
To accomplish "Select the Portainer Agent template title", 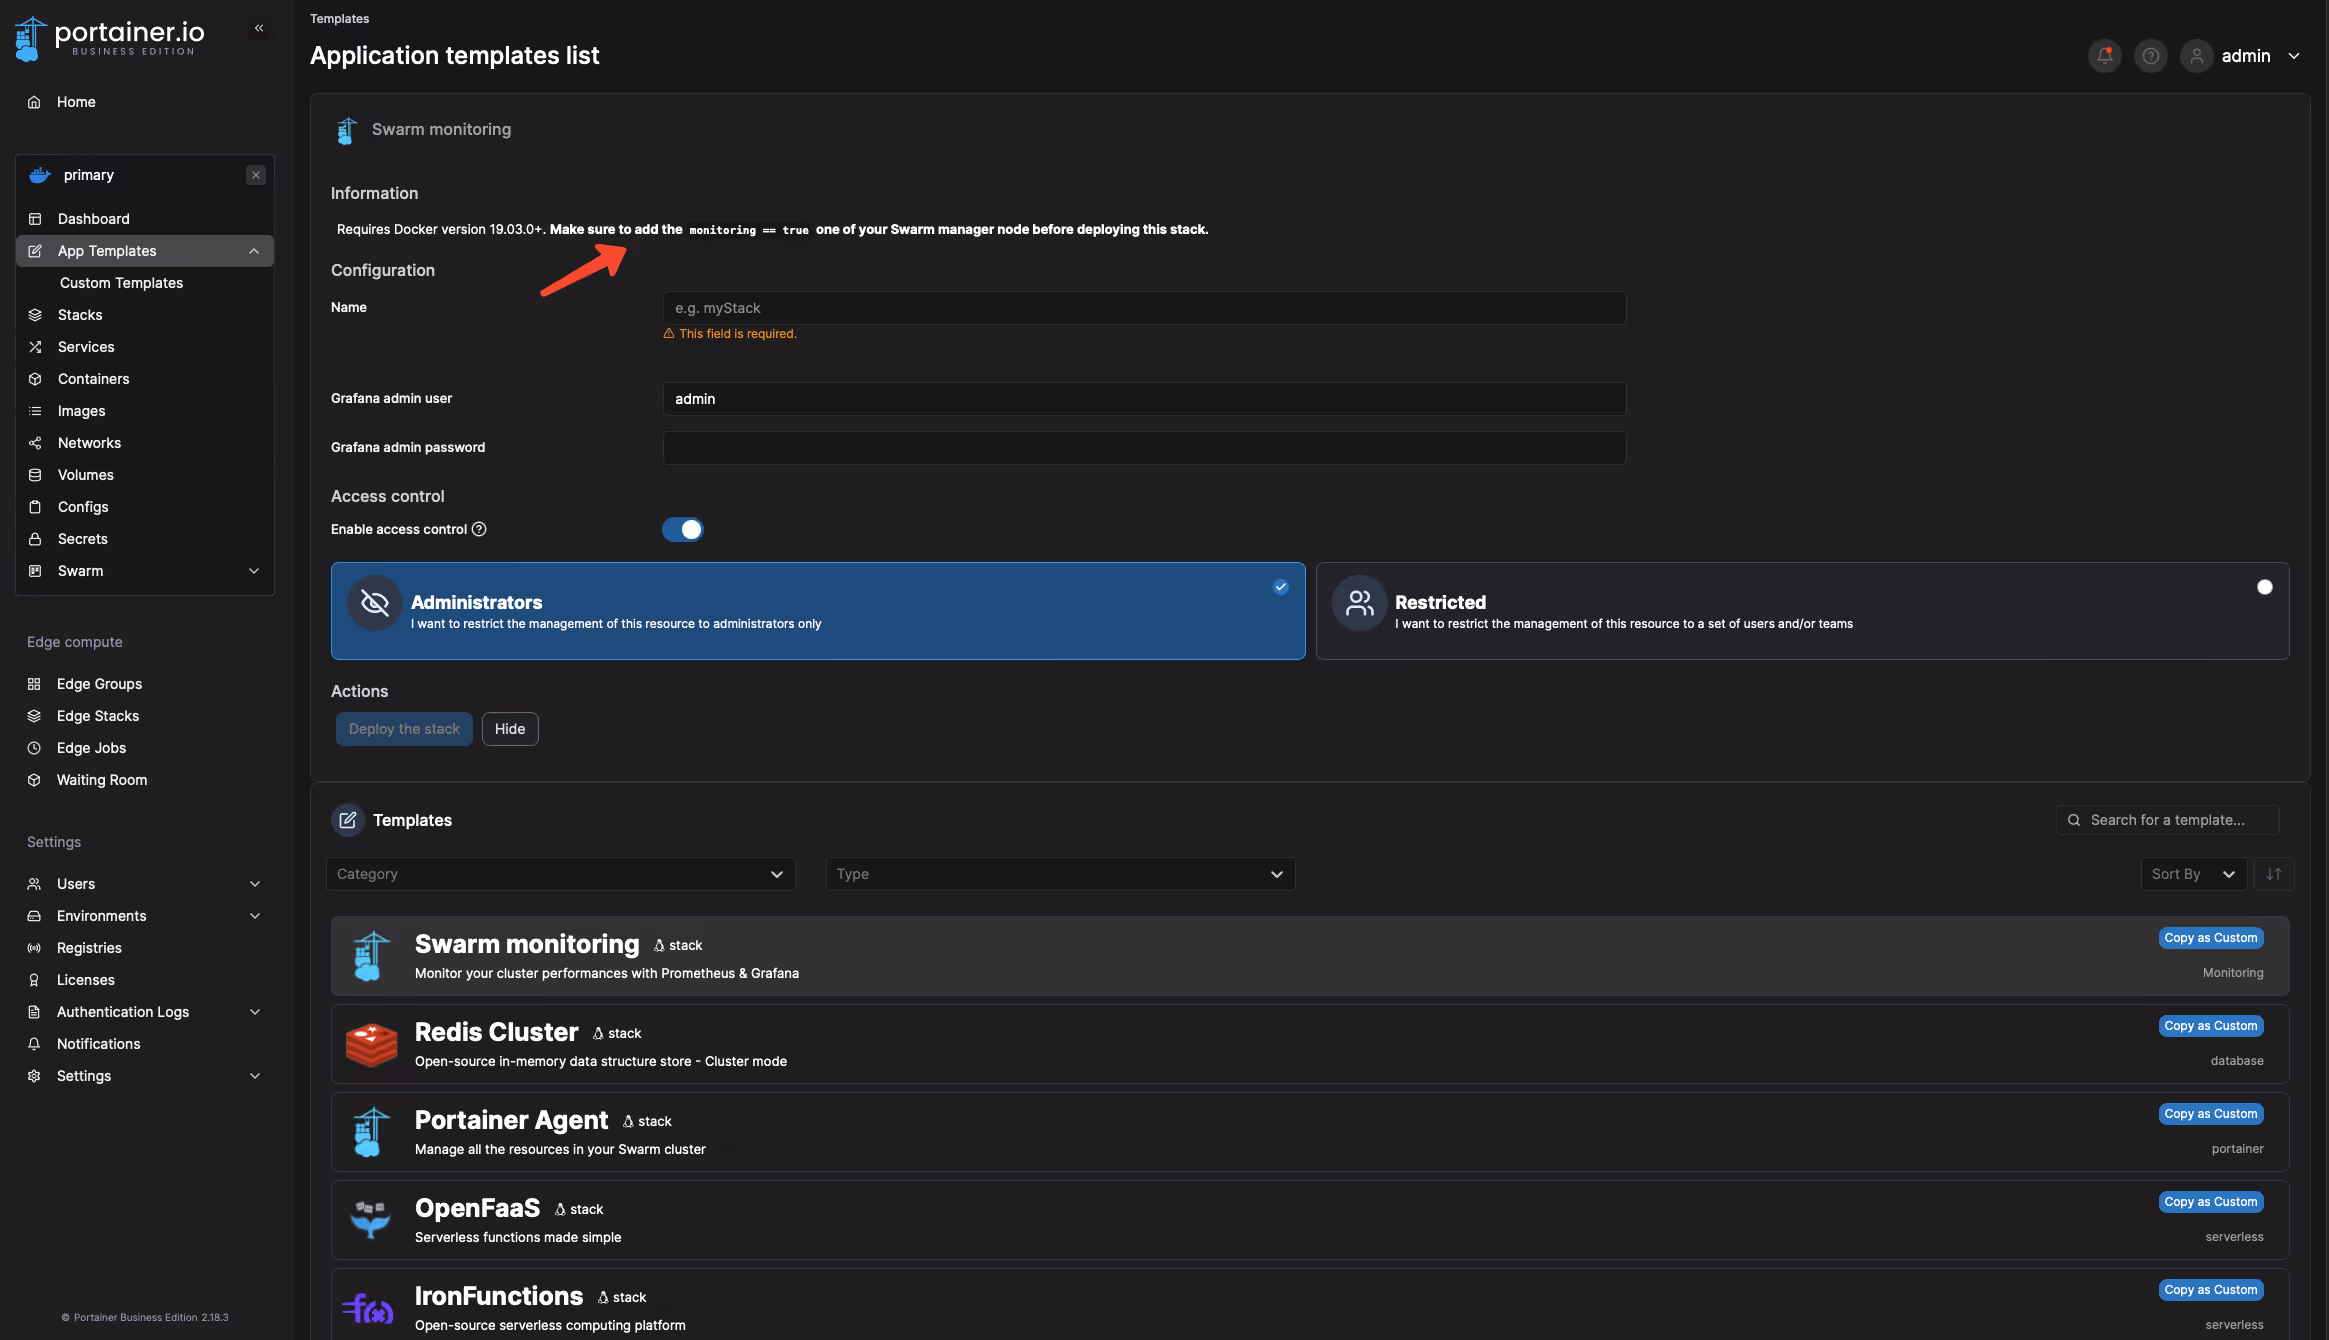I will (x=511, y=1120).
